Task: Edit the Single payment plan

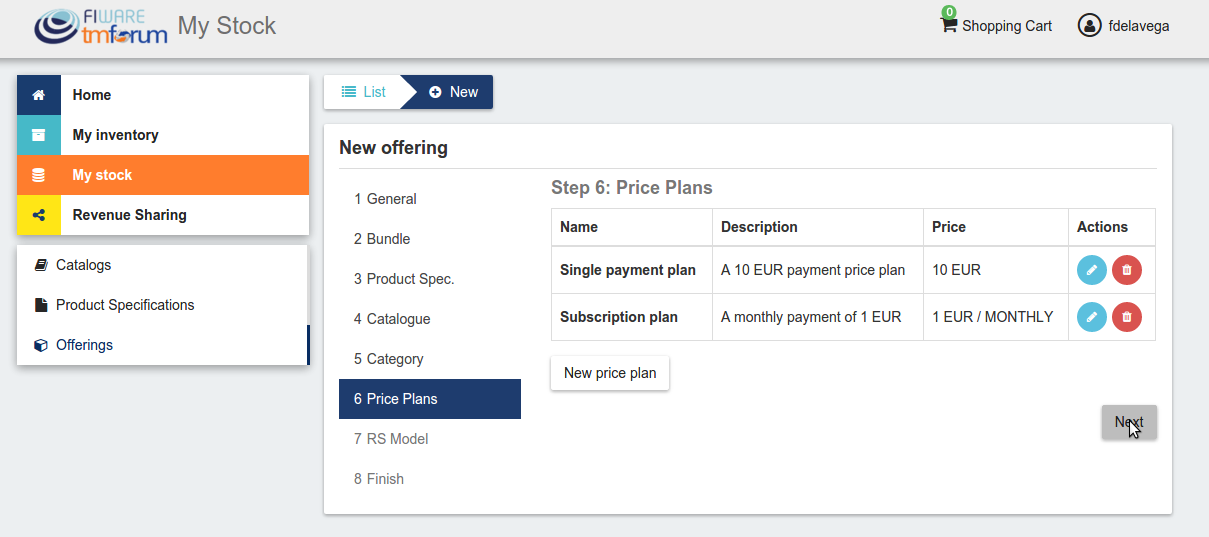Action: [x=1092, y=270]
